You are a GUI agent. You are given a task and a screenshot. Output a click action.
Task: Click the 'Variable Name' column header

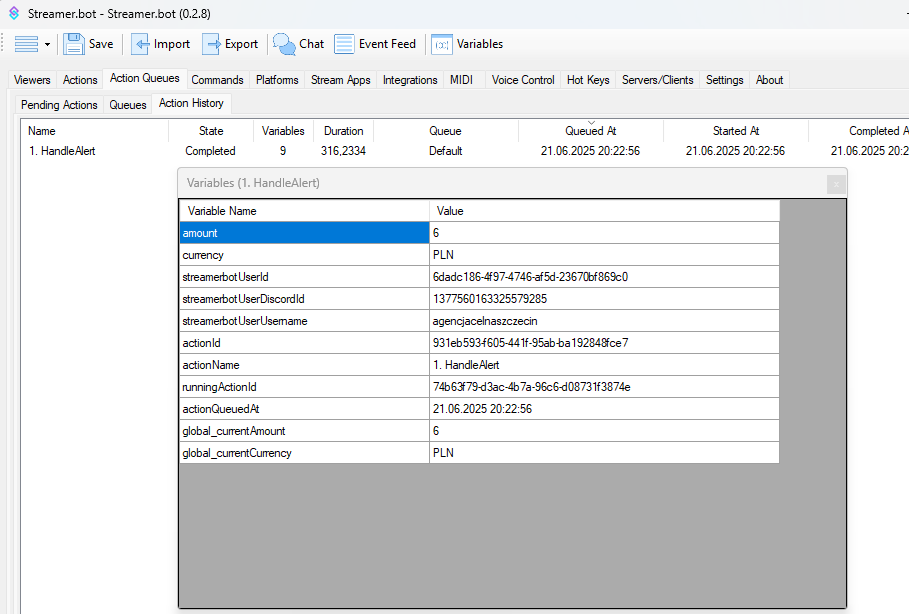coord(304,211)
